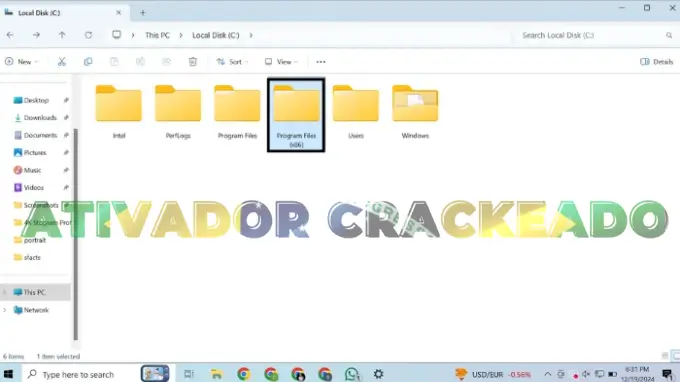Click the Paste icon in toolbar
This screenshot has height=382, width=680.
point(114,62)
